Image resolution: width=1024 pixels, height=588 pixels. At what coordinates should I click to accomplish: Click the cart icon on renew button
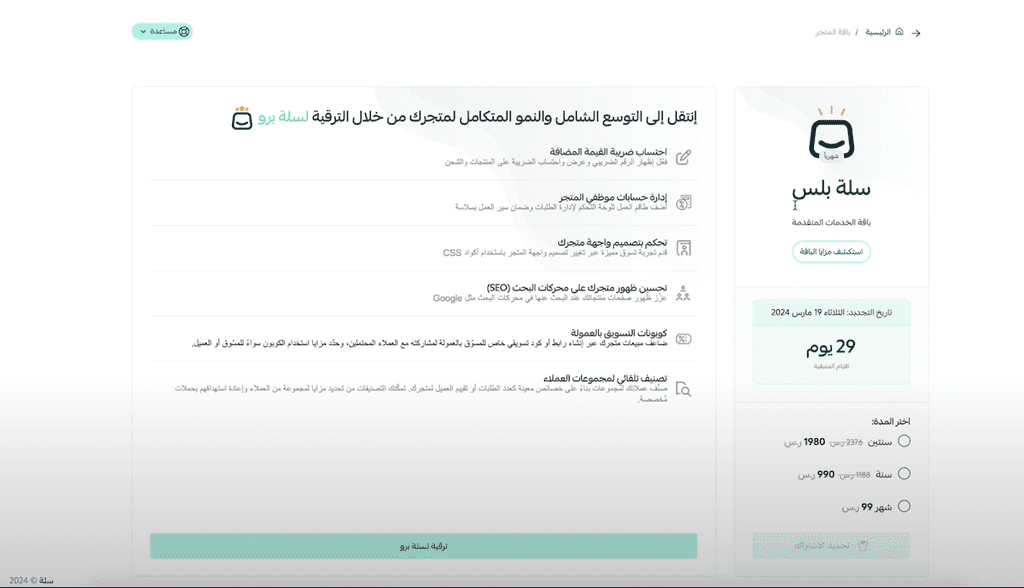(x=862, y=546)
